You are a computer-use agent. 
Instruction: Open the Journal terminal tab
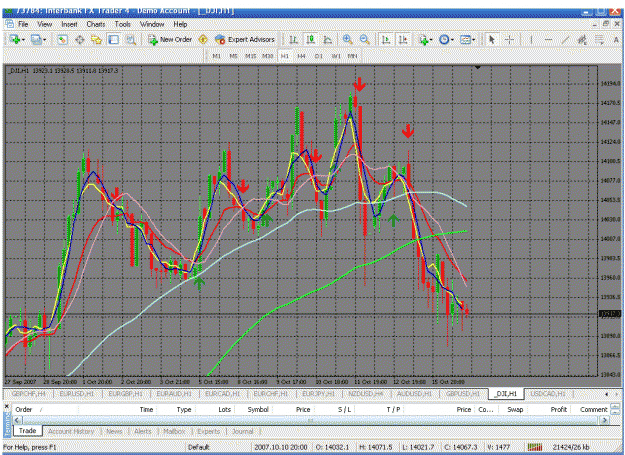click(243, 431)
